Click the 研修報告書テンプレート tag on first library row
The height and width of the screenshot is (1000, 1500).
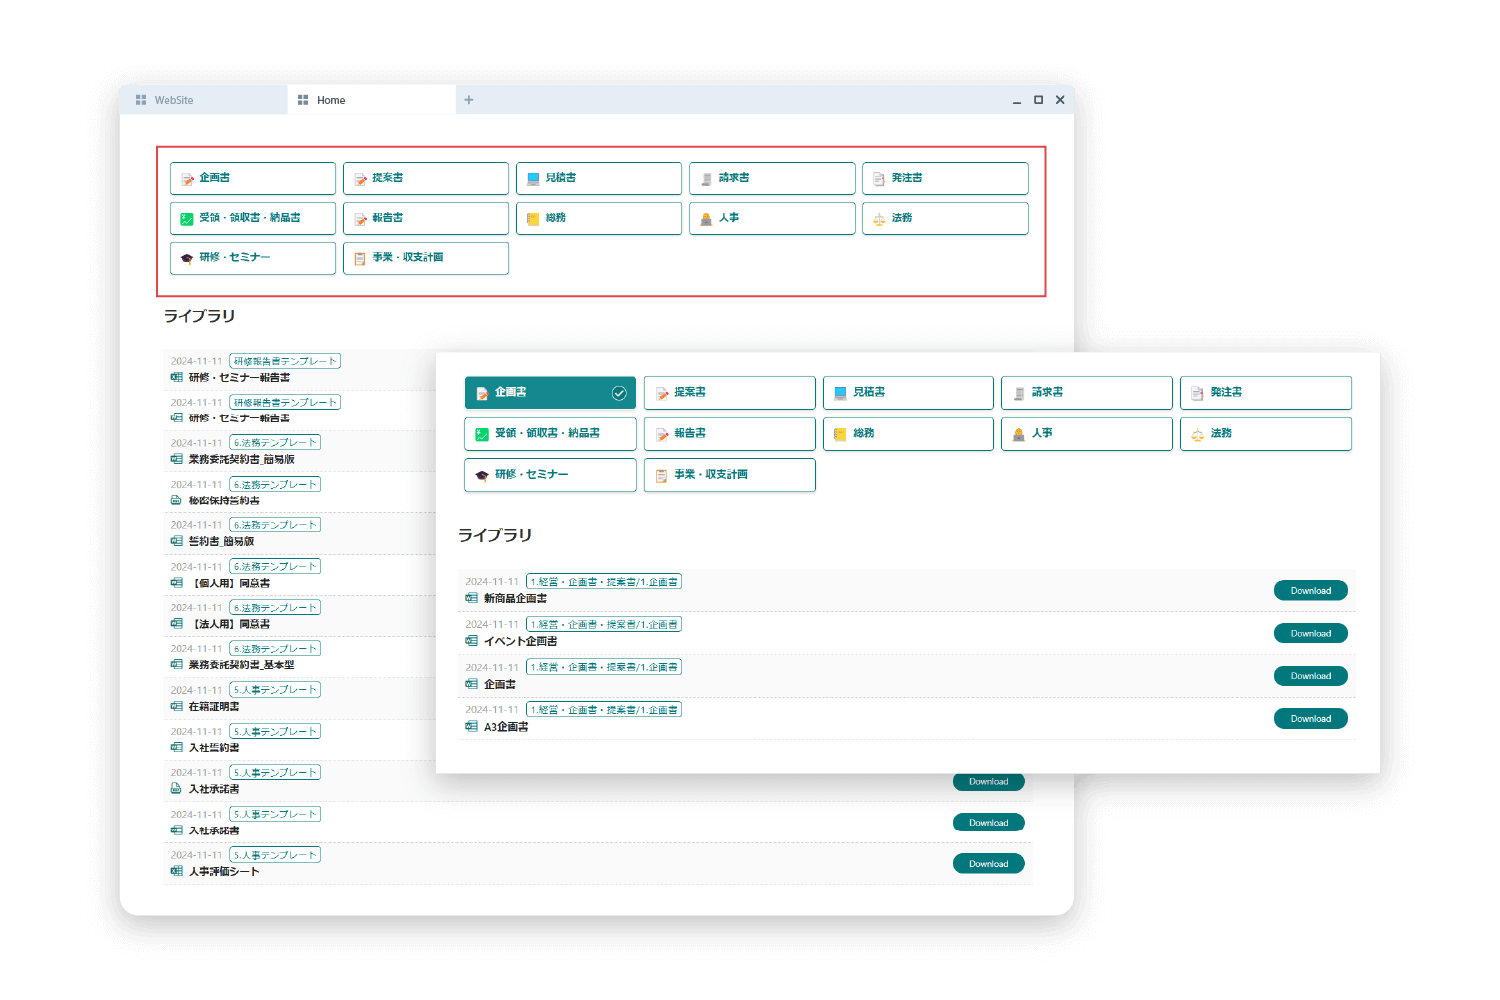tap(285, 361)
